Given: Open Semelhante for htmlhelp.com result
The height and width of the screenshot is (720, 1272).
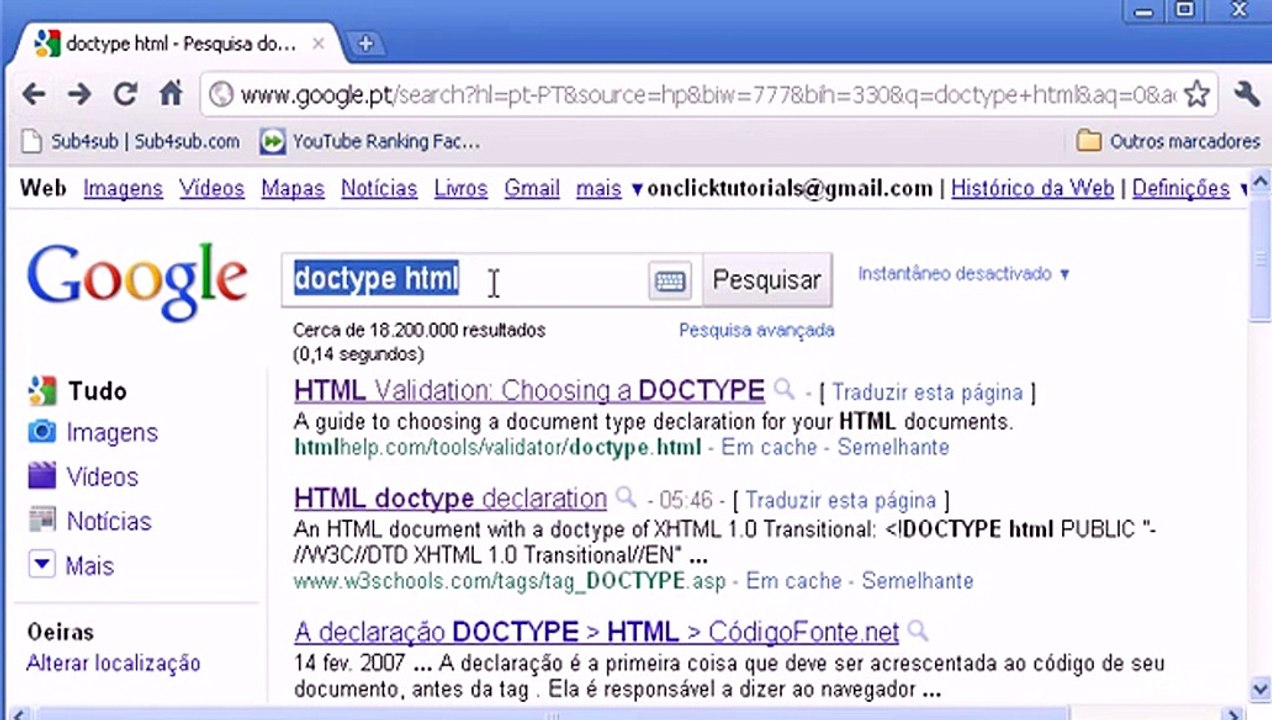Looking at the screenshot, I should pos(893,447).
